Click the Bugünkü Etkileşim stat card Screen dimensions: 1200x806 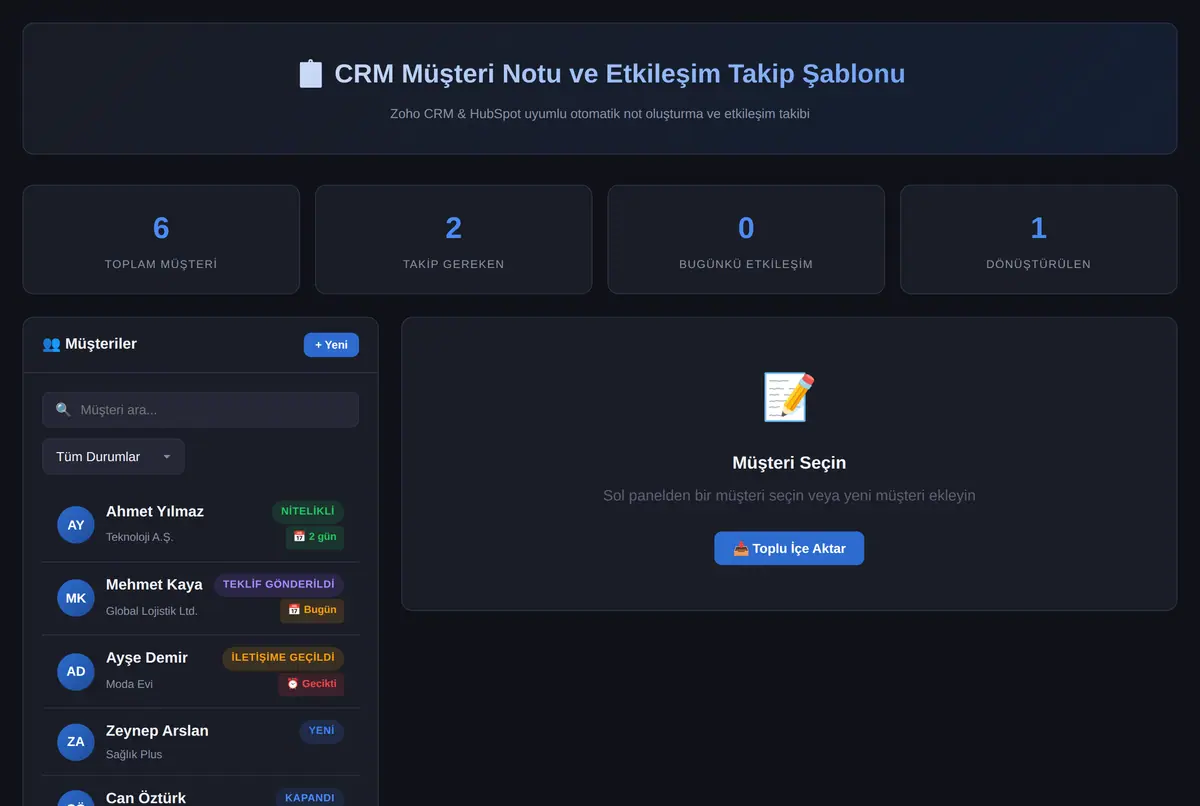tap(746, 240)
